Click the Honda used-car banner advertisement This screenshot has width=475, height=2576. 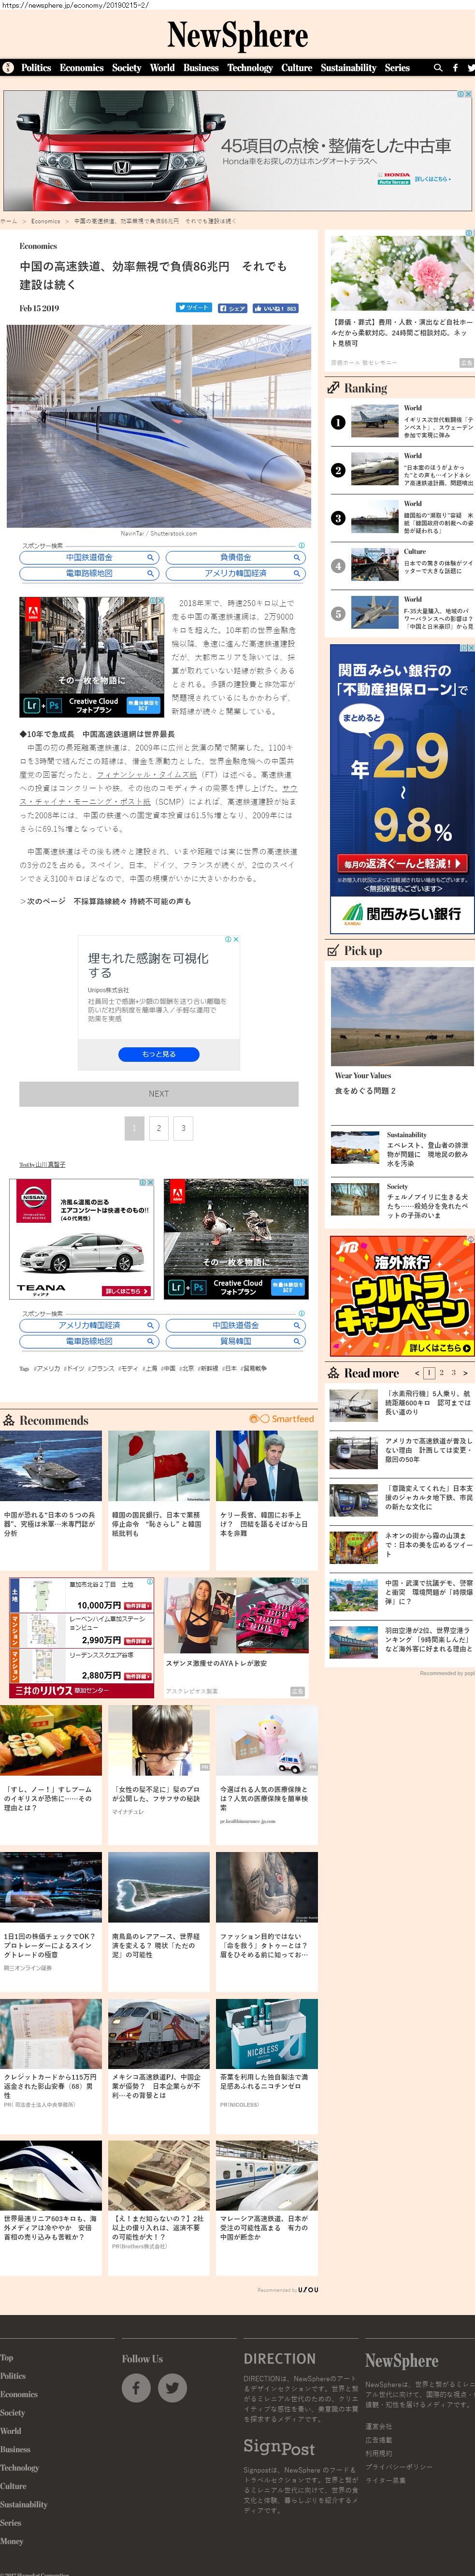(x=237, y=150)
